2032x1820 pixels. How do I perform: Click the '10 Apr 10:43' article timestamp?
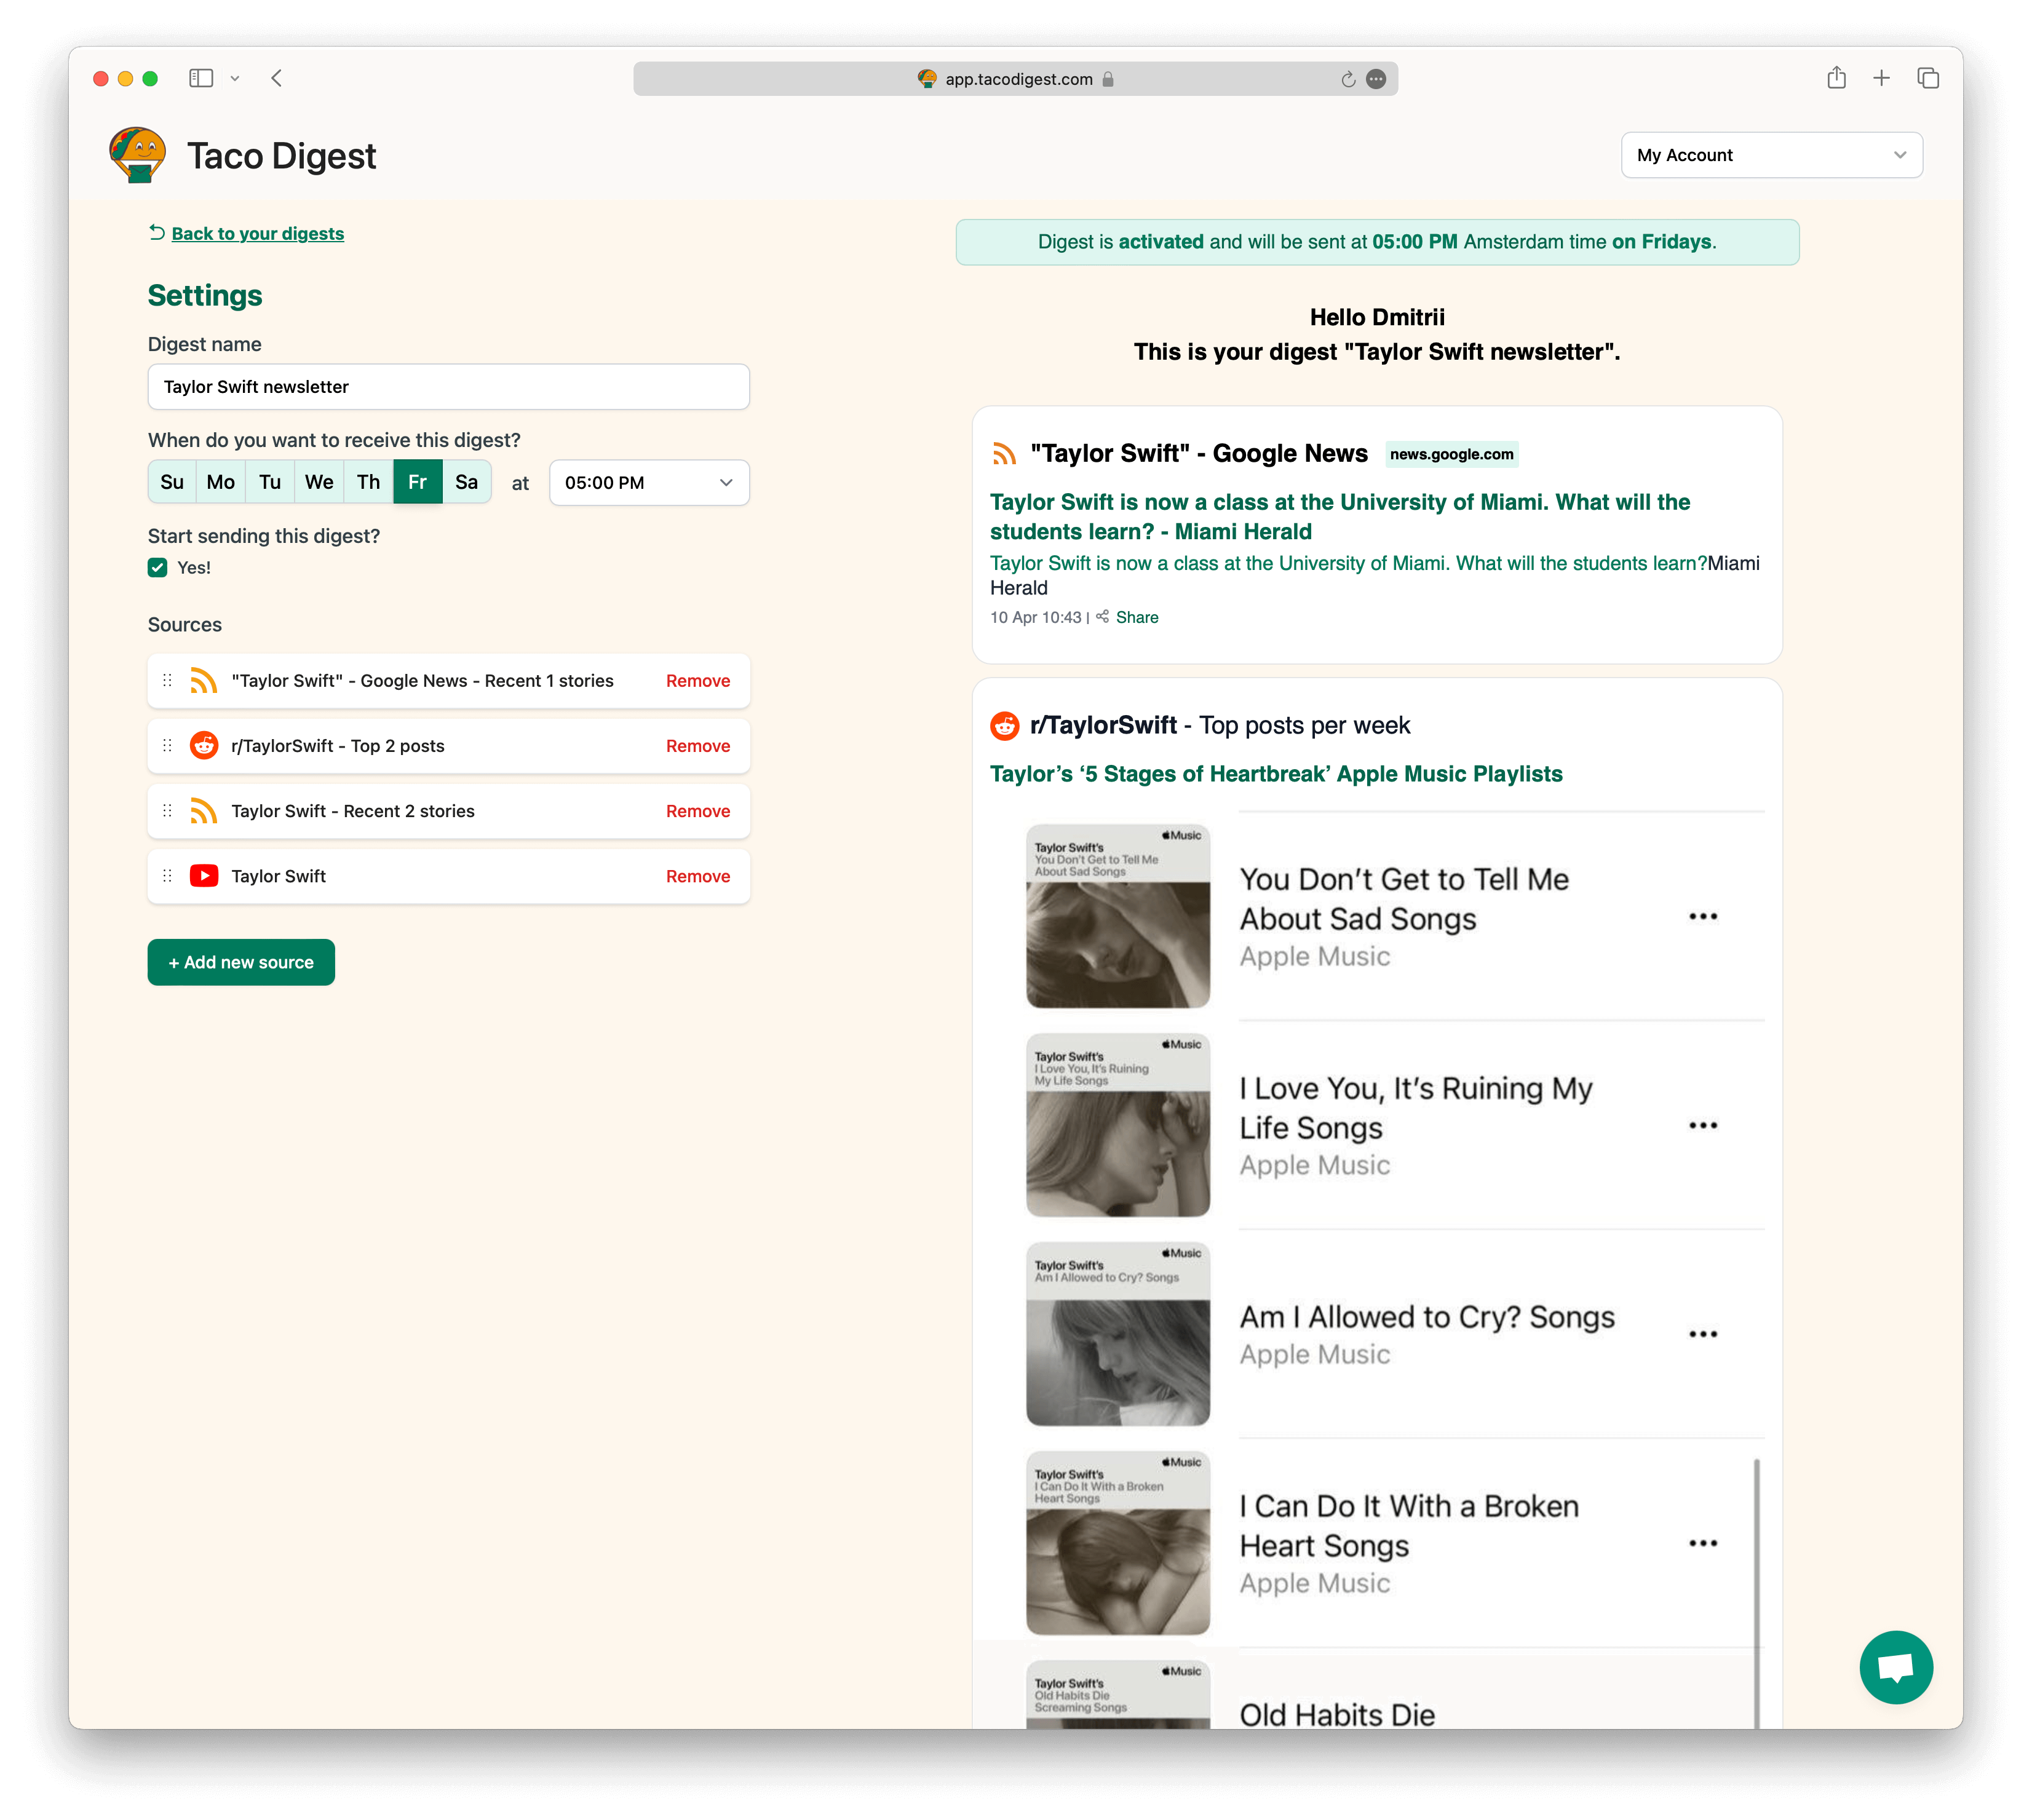coord(1035,618)
